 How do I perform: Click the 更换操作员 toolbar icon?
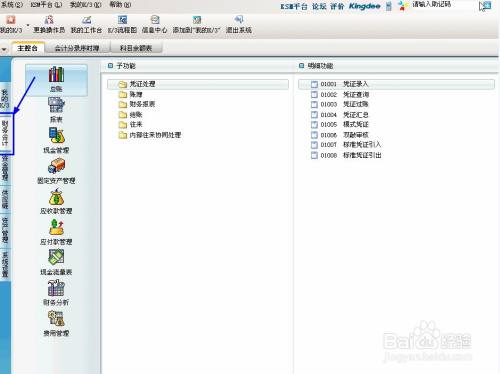click(x=49, y=24)
